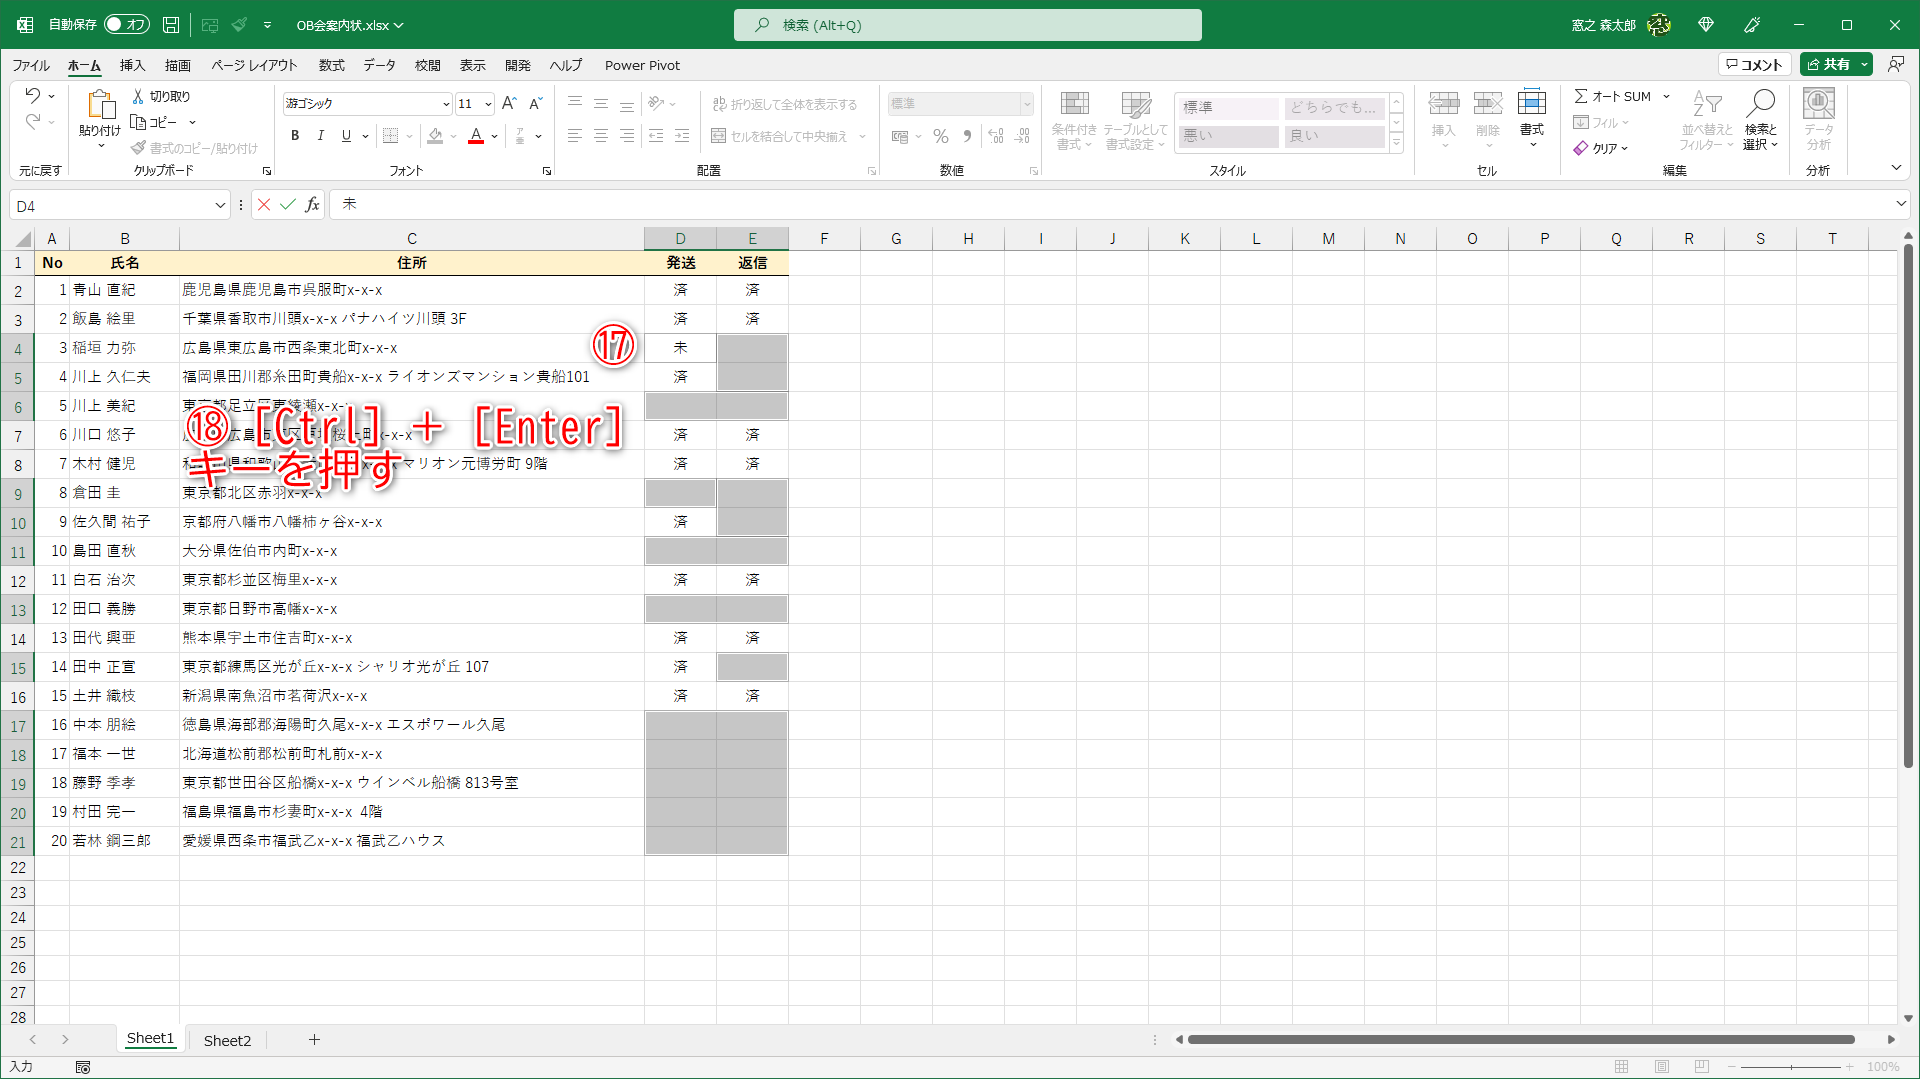Open the font name dropdown
The image size is (1920, 1079).
[x=446, y=104]
